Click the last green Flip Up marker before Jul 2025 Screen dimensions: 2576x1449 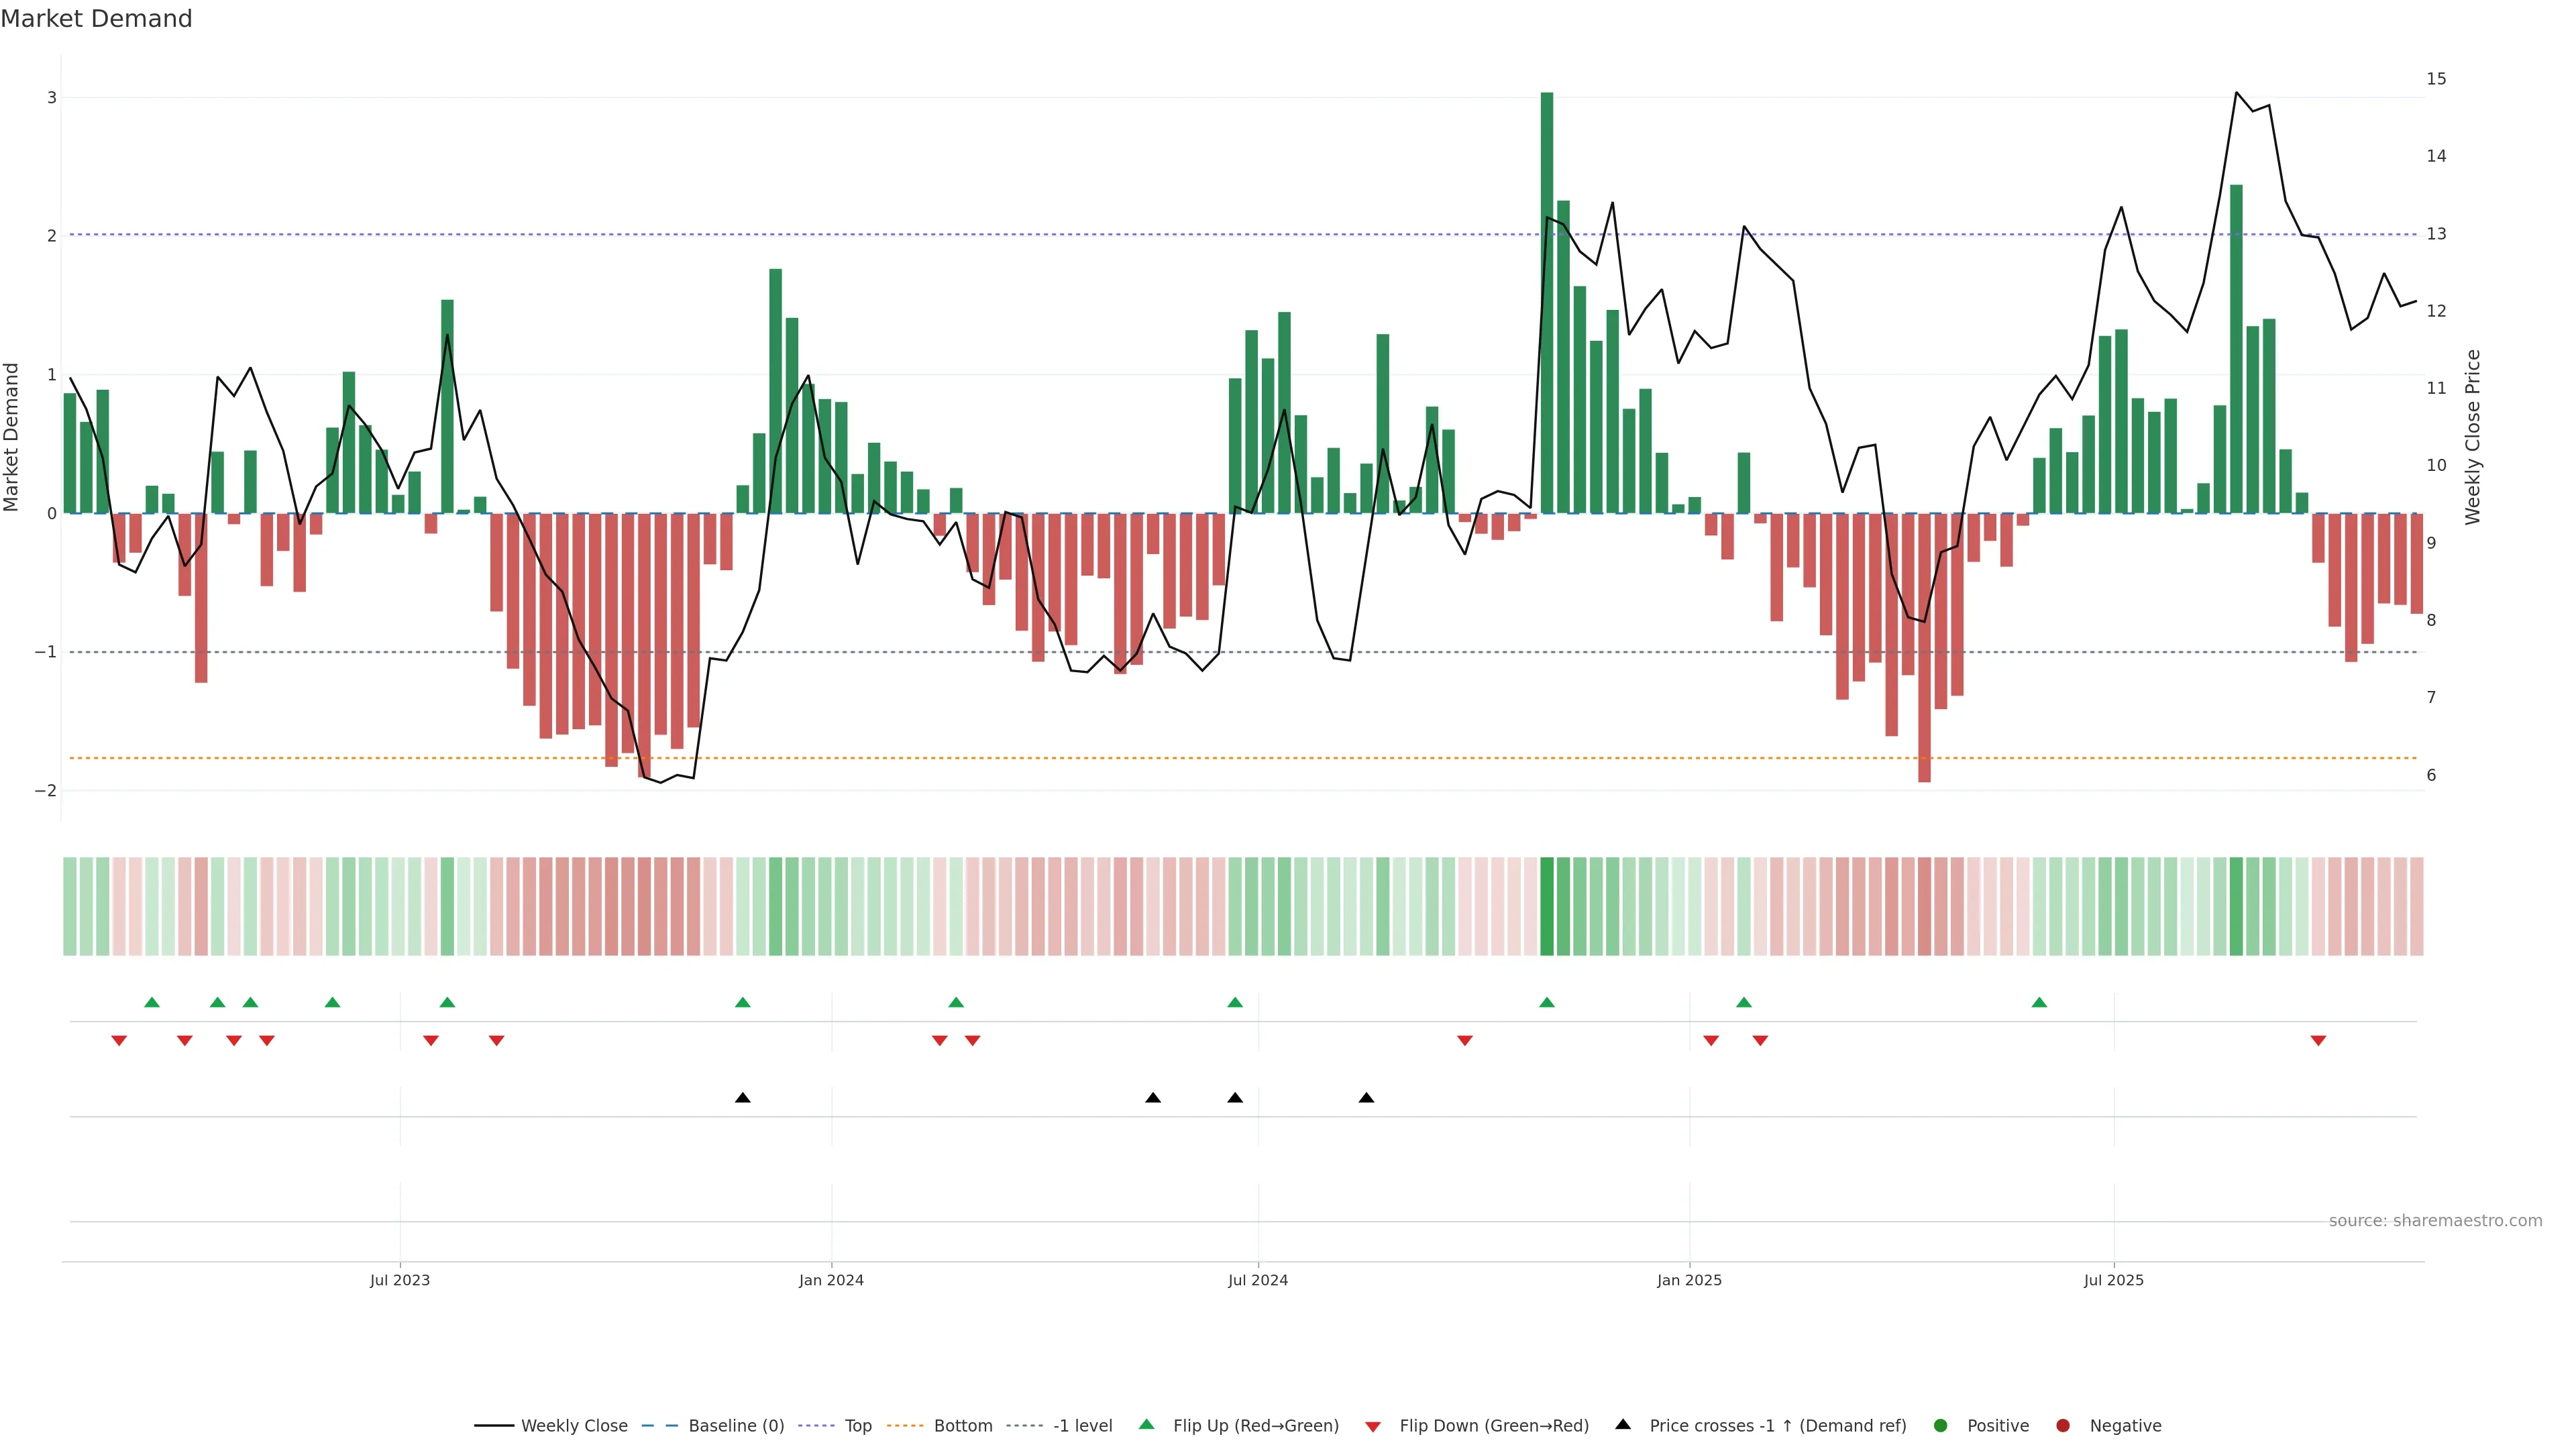point(2039,1002)
